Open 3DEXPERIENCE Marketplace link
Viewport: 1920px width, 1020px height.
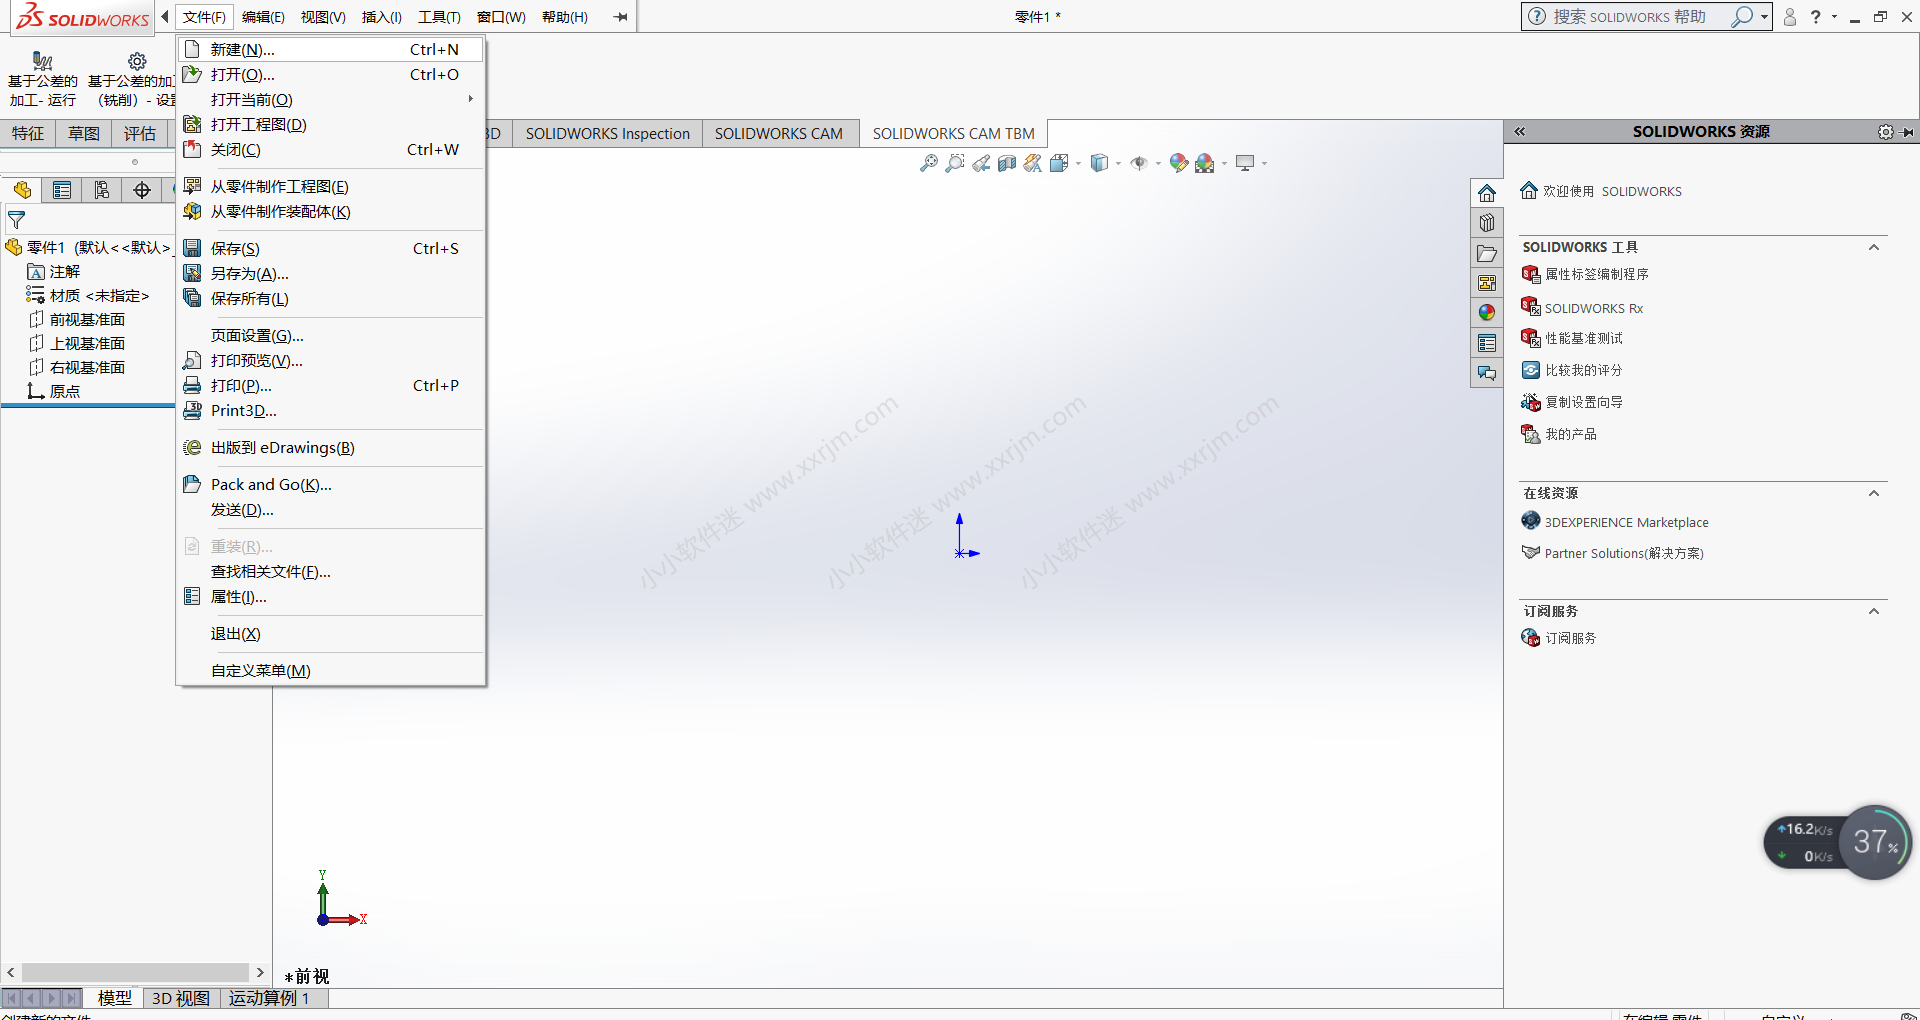pyautogui.click(x=1626, y=522)
